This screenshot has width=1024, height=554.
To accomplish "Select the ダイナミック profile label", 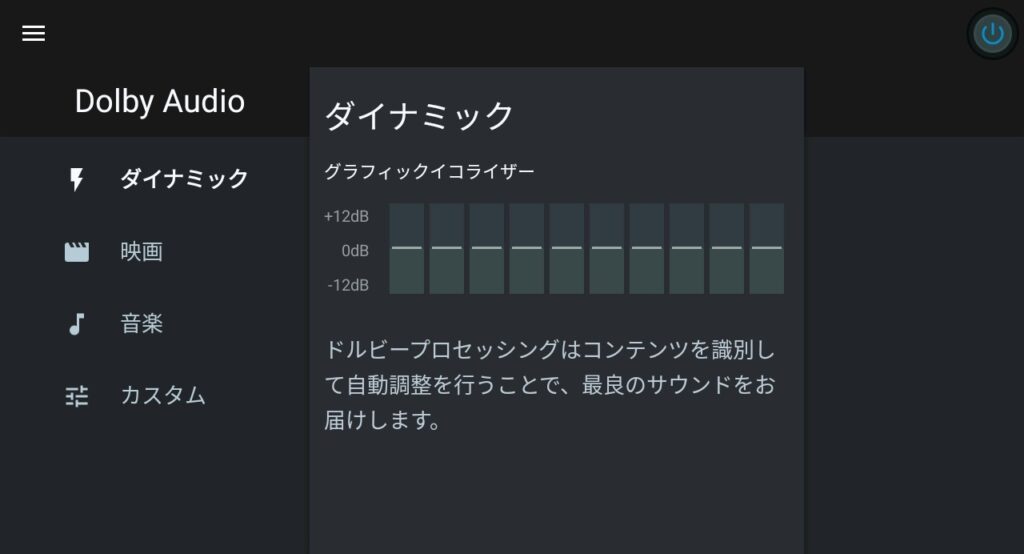I will tap(184, 179).
